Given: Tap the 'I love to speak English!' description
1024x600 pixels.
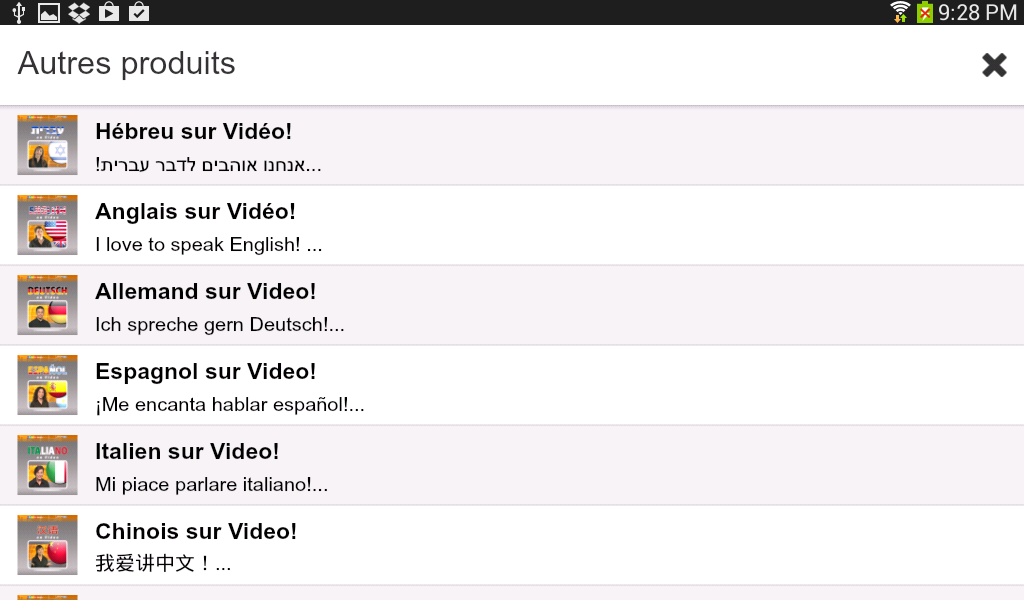Looking at the screenshot, I should click(x=208, y=245).
